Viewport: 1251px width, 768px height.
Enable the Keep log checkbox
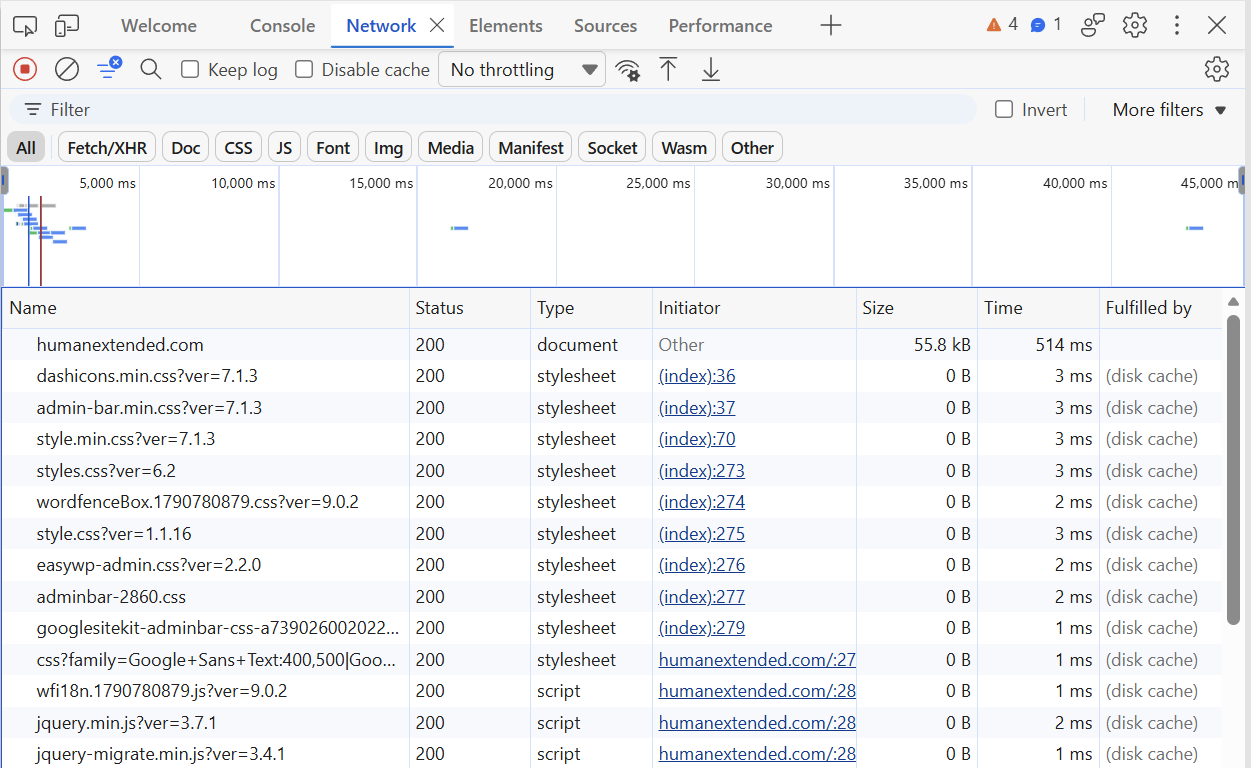(190, 69)
